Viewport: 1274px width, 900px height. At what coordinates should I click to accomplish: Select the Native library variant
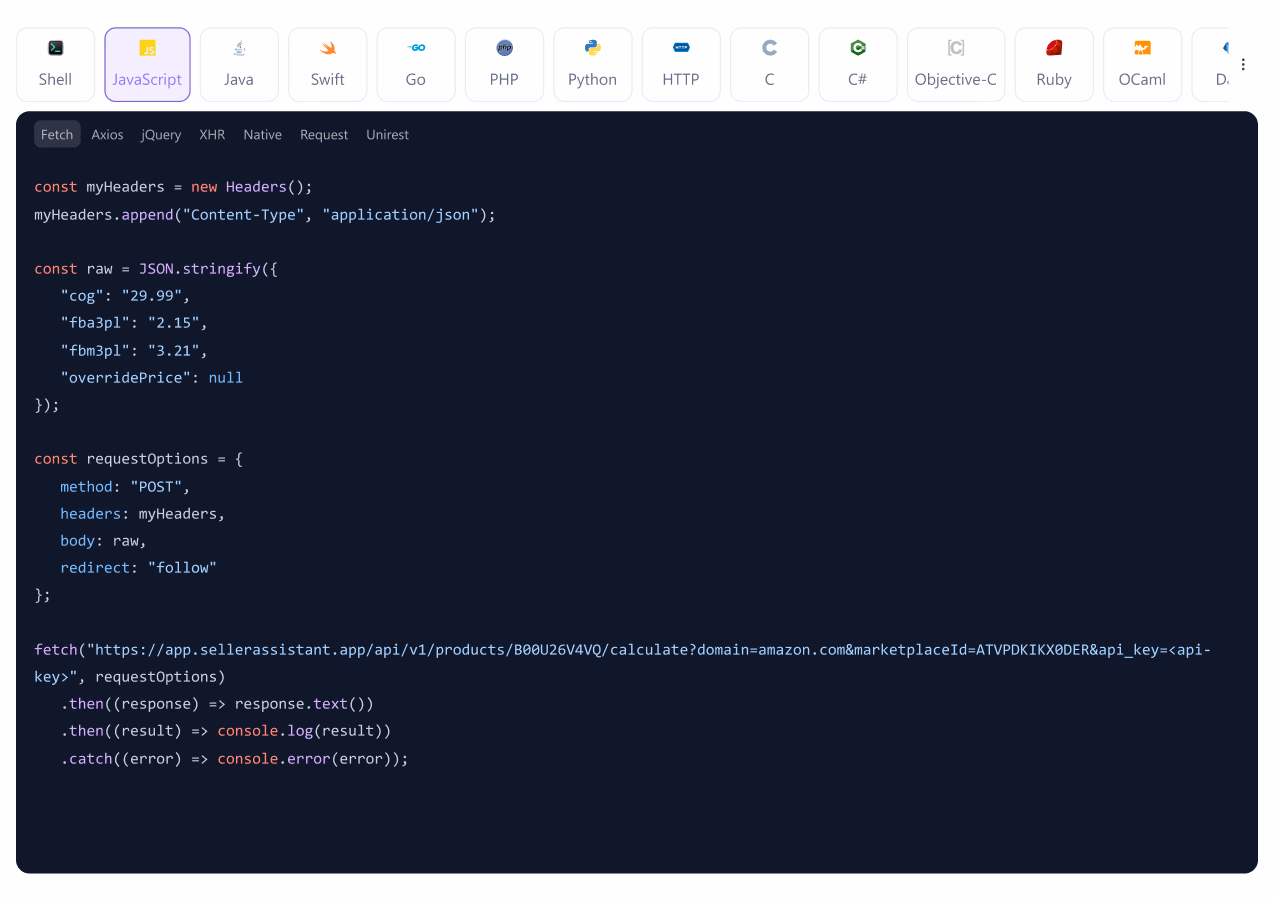tap(262, 134)
